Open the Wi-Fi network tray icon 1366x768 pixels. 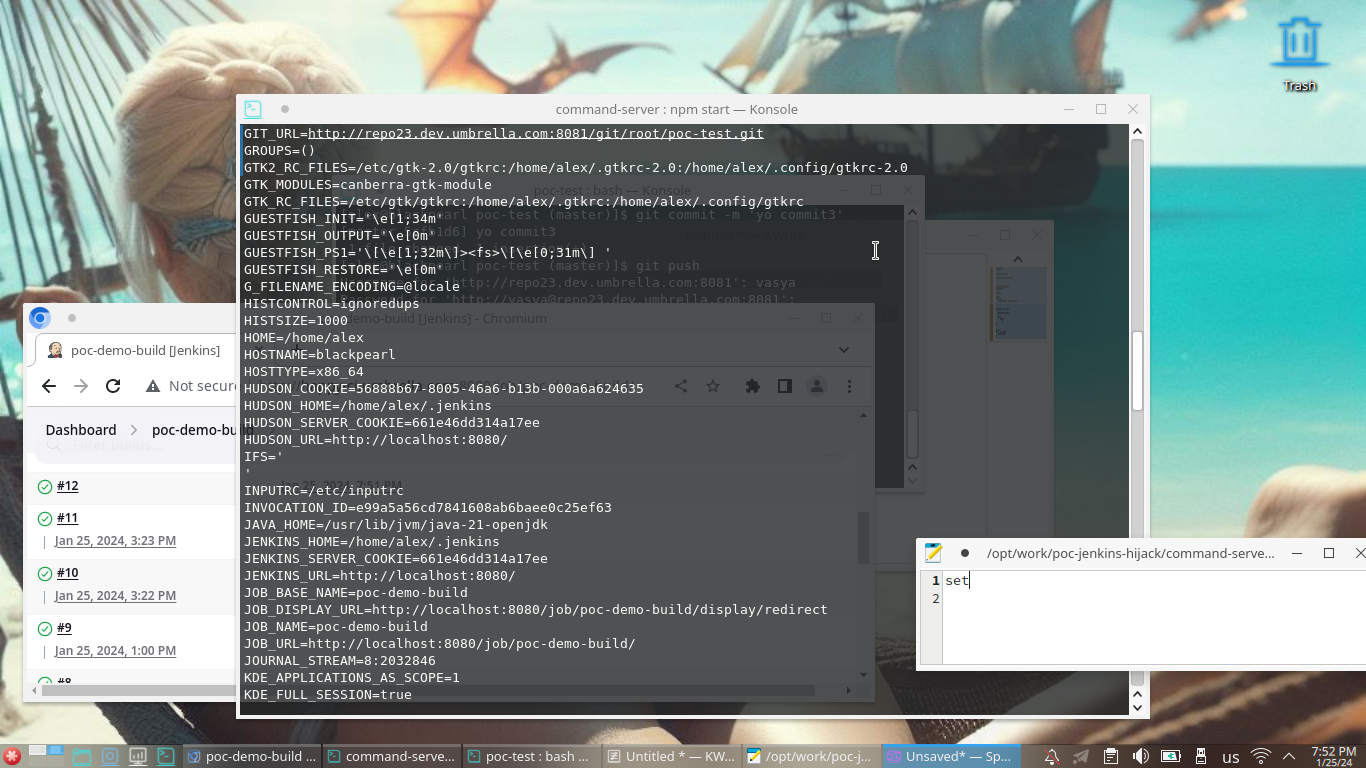coord(1261,756)
